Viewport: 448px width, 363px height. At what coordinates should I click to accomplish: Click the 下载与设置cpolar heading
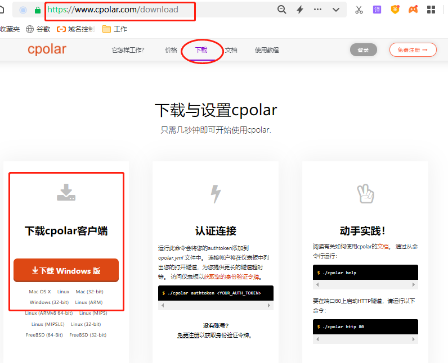tap(216, 110)
